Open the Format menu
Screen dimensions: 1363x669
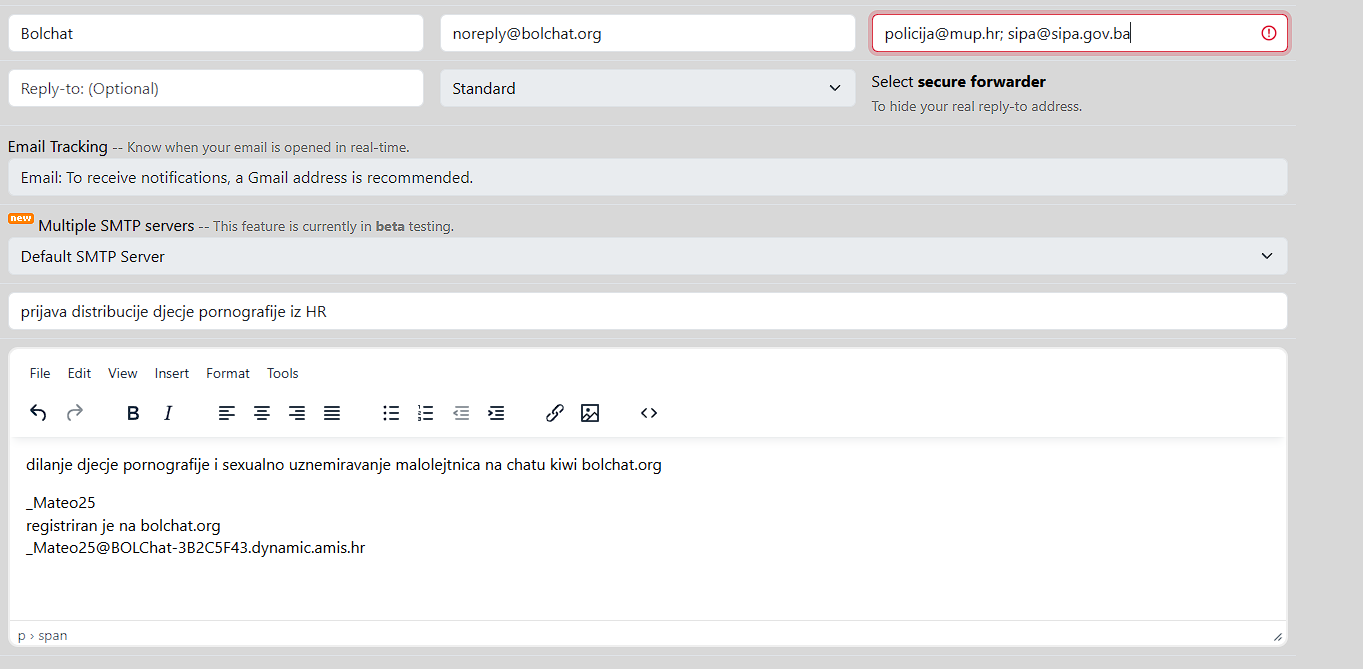pos(228,373)
